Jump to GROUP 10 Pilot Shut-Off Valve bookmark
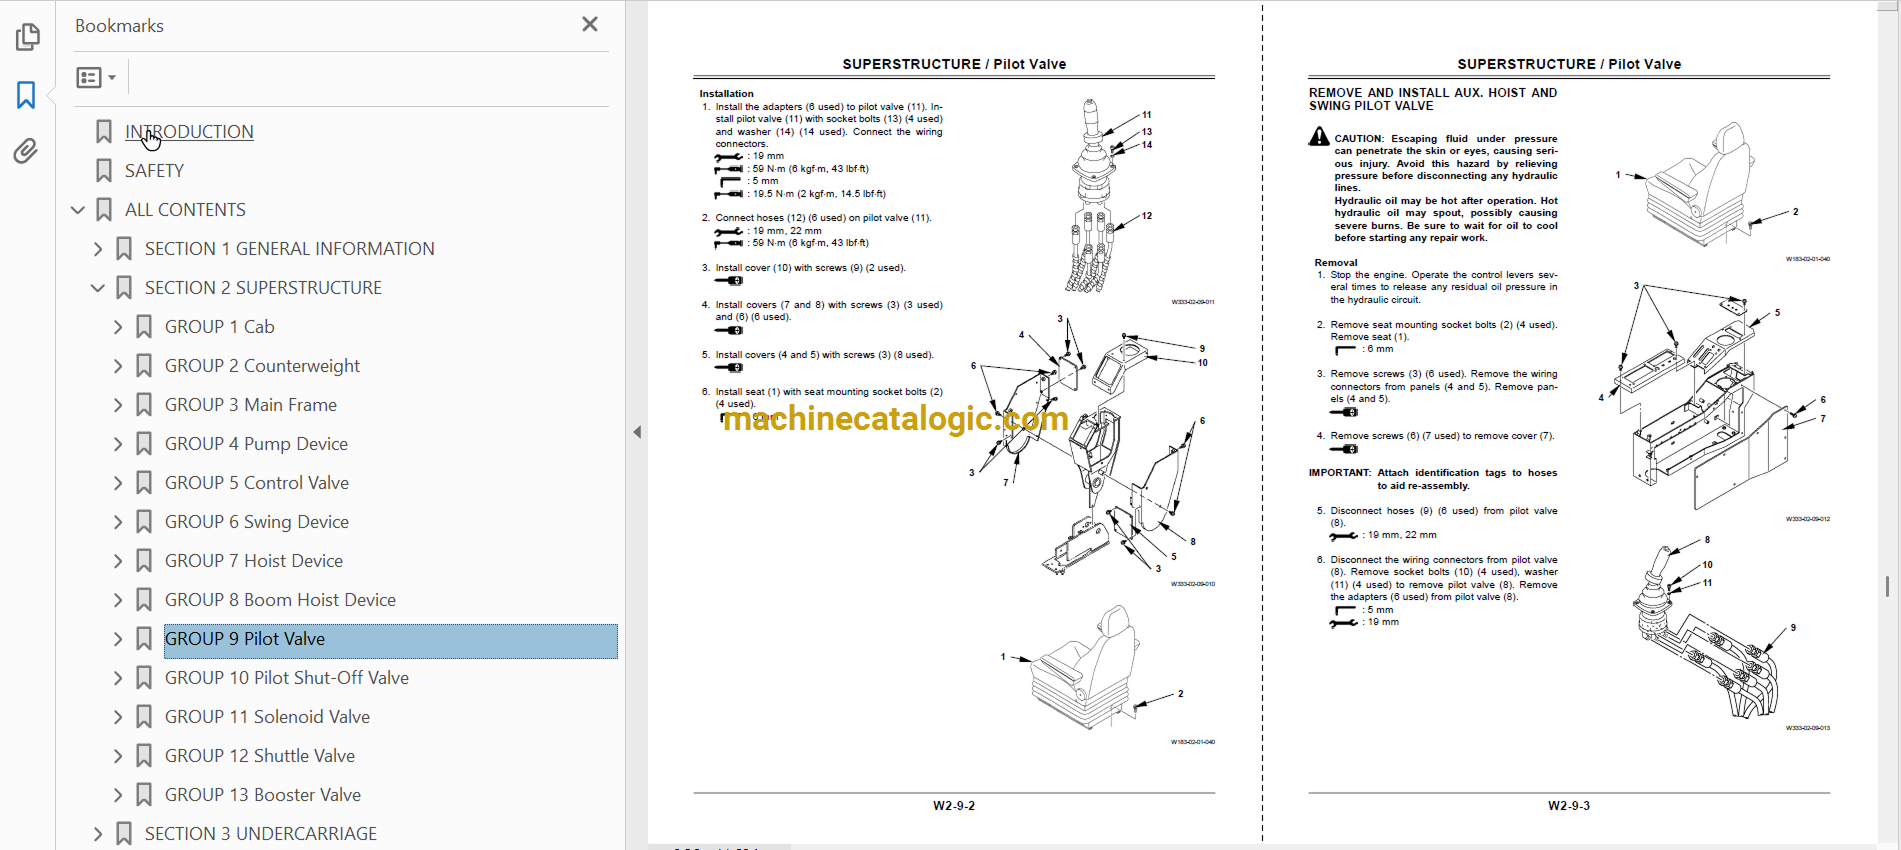The width and height of the screenshot is (1901, 850). [x=287, y=678]
